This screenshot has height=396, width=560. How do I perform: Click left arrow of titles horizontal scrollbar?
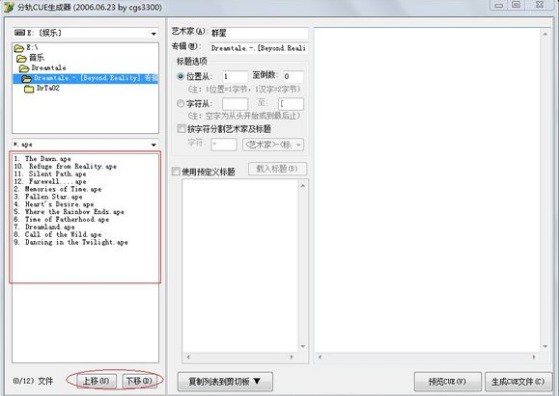click(188, 357)
